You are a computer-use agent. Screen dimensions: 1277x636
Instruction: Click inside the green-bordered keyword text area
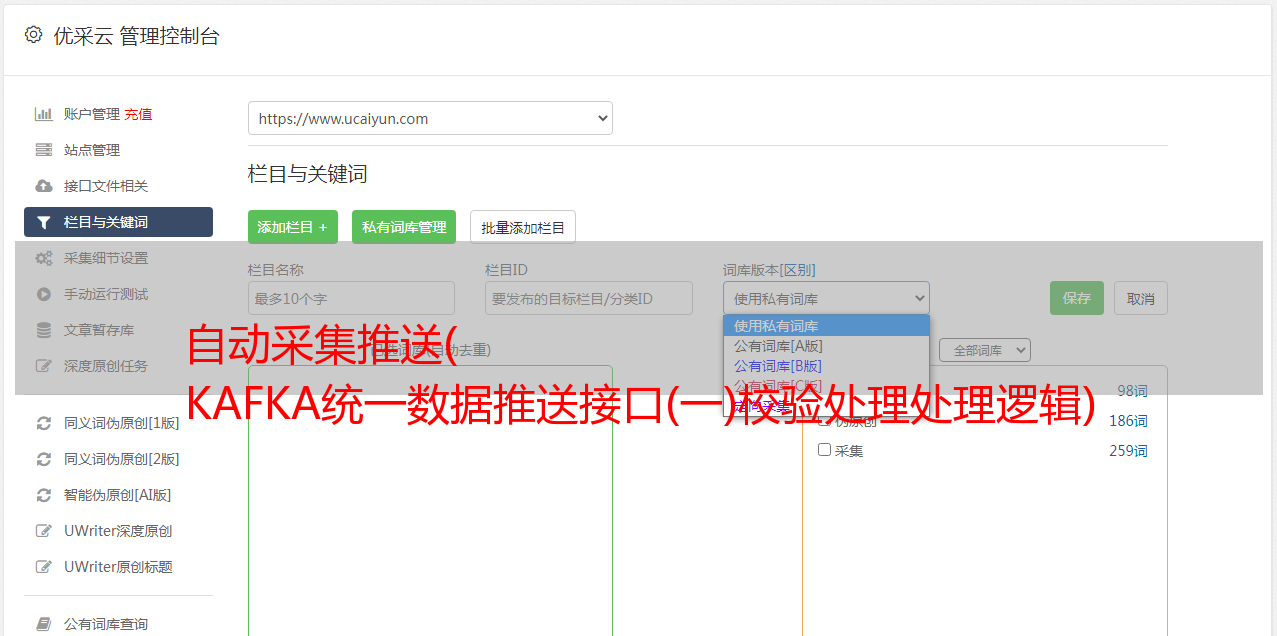430,500
